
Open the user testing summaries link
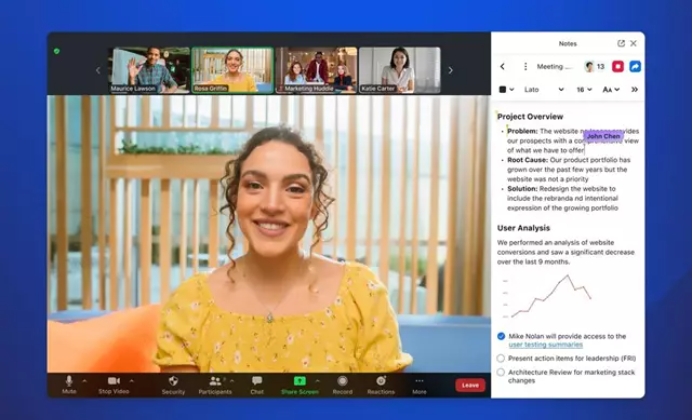[545, 344]
